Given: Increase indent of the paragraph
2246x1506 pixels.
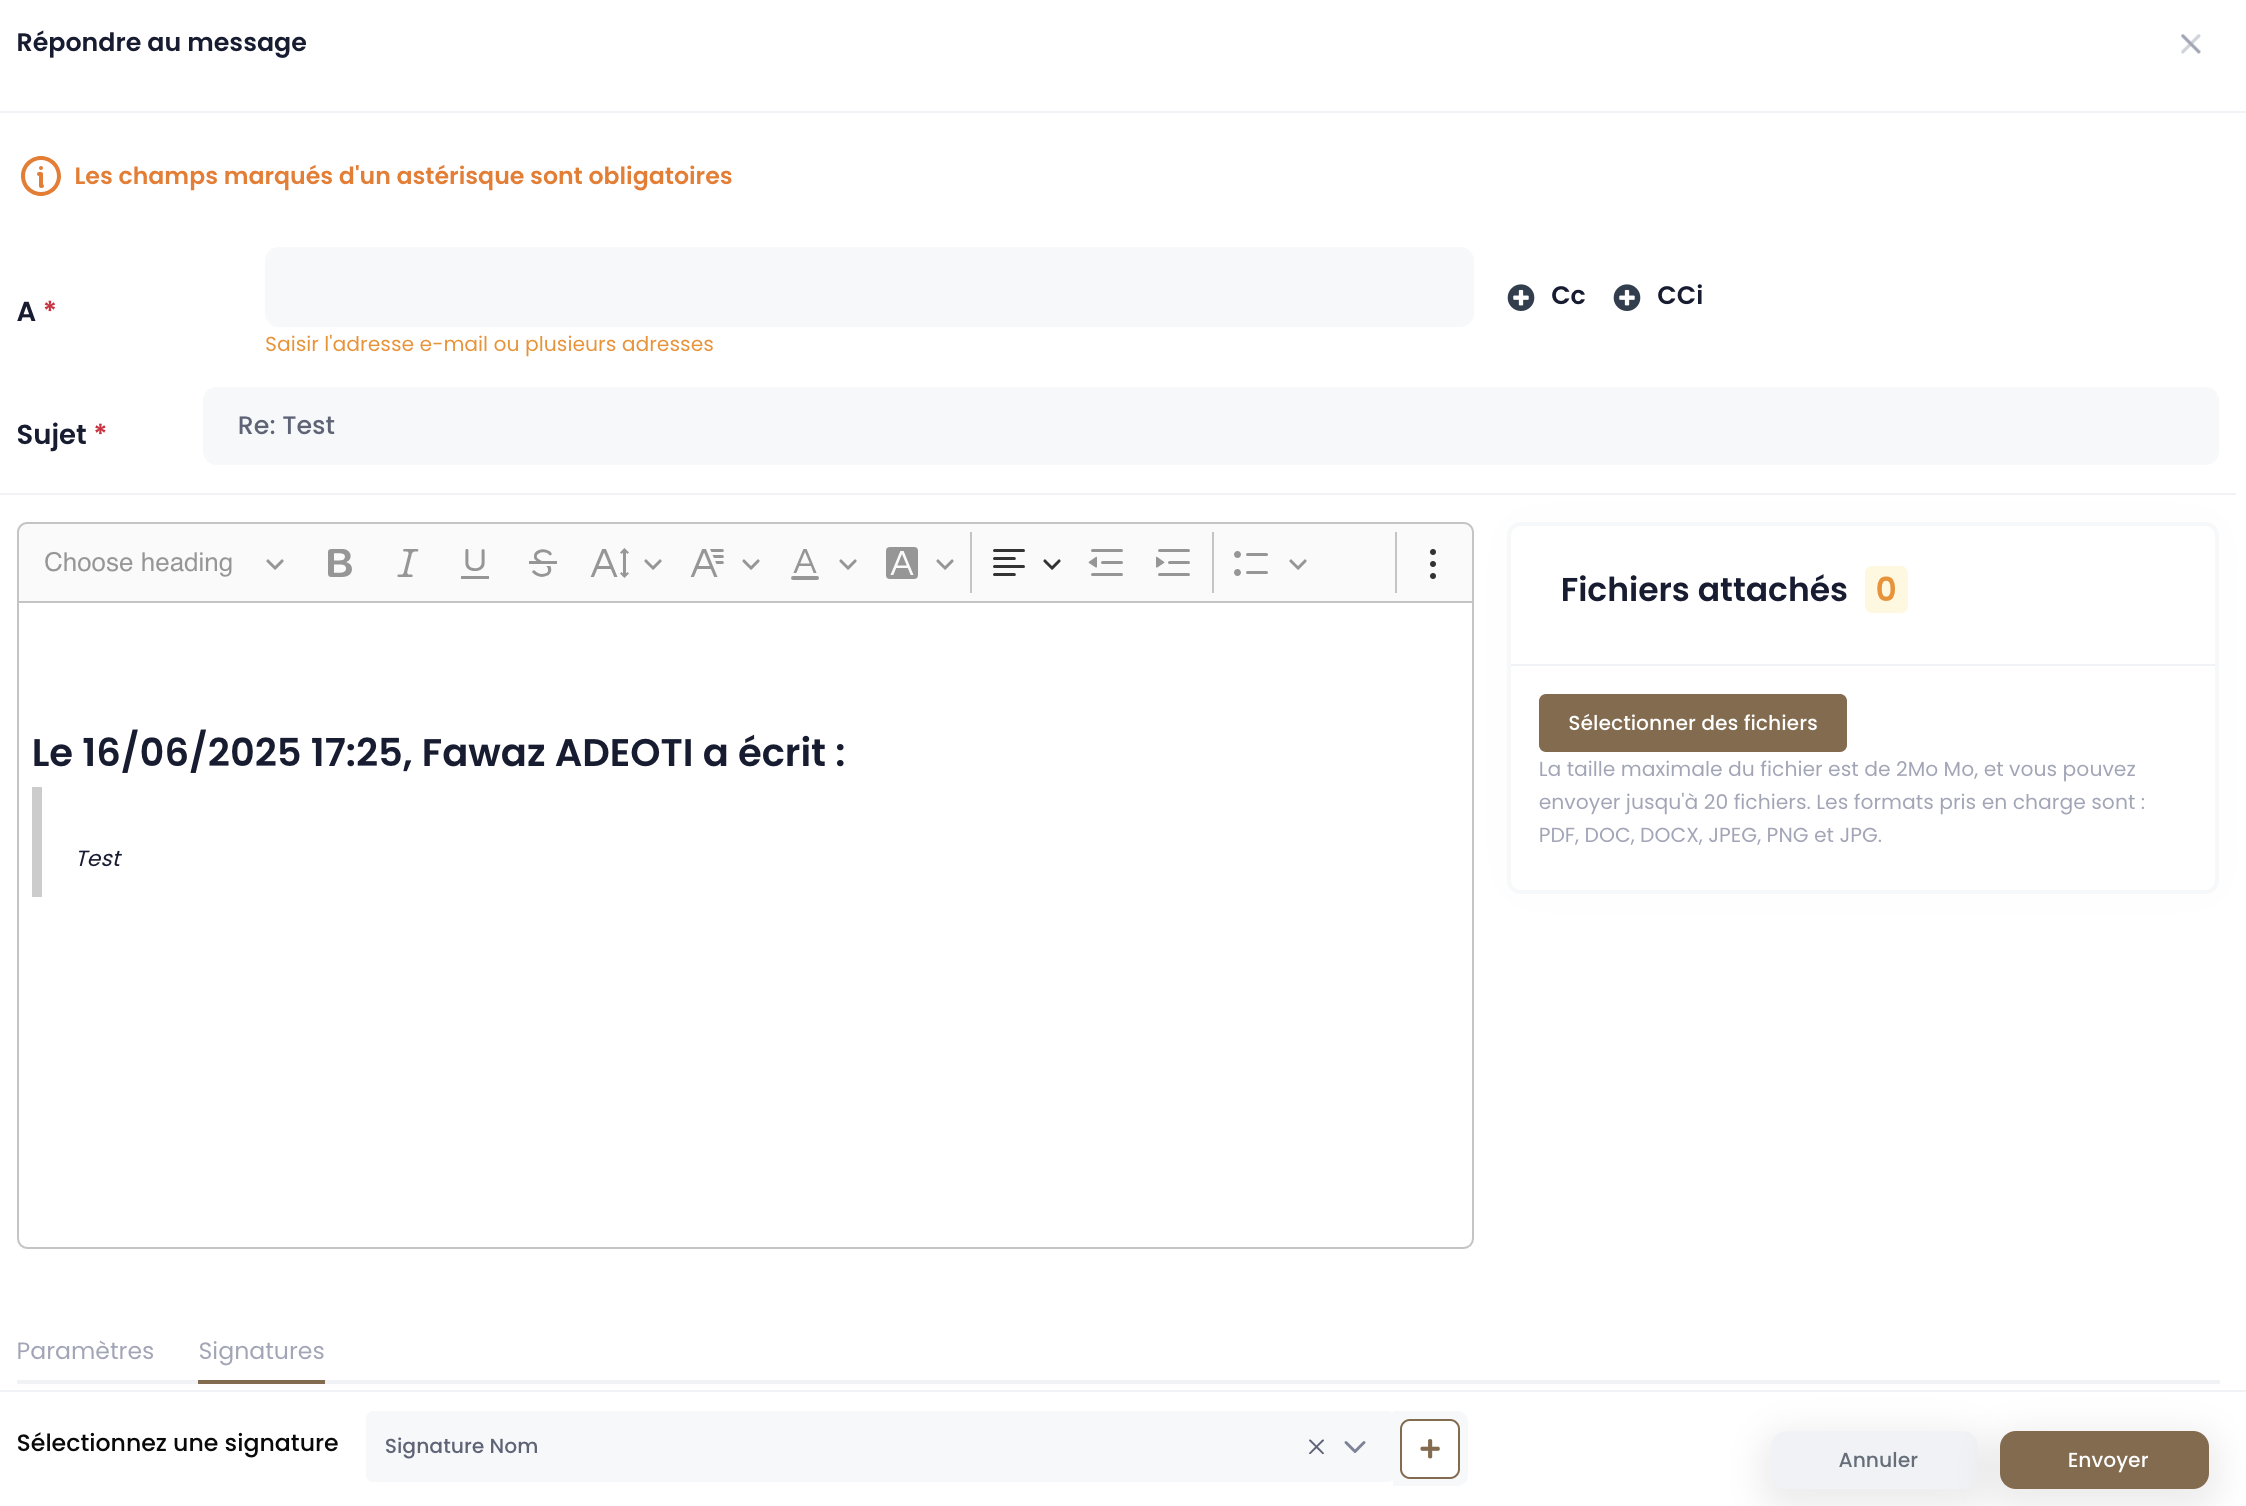Looking at the screenshot, I should click(1172, 563).
